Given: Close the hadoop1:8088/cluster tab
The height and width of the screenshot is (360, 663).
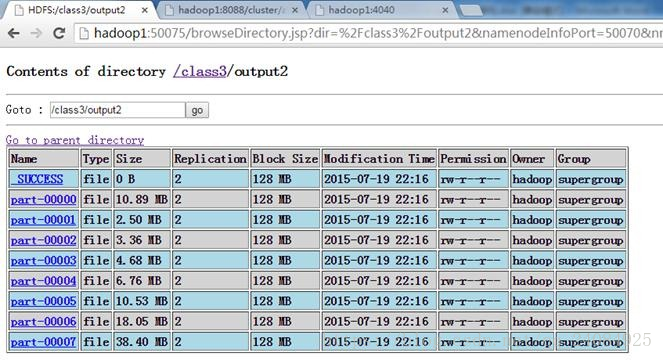Looking at the screenshot, I should pyautogui.click(x=295, y=10).
